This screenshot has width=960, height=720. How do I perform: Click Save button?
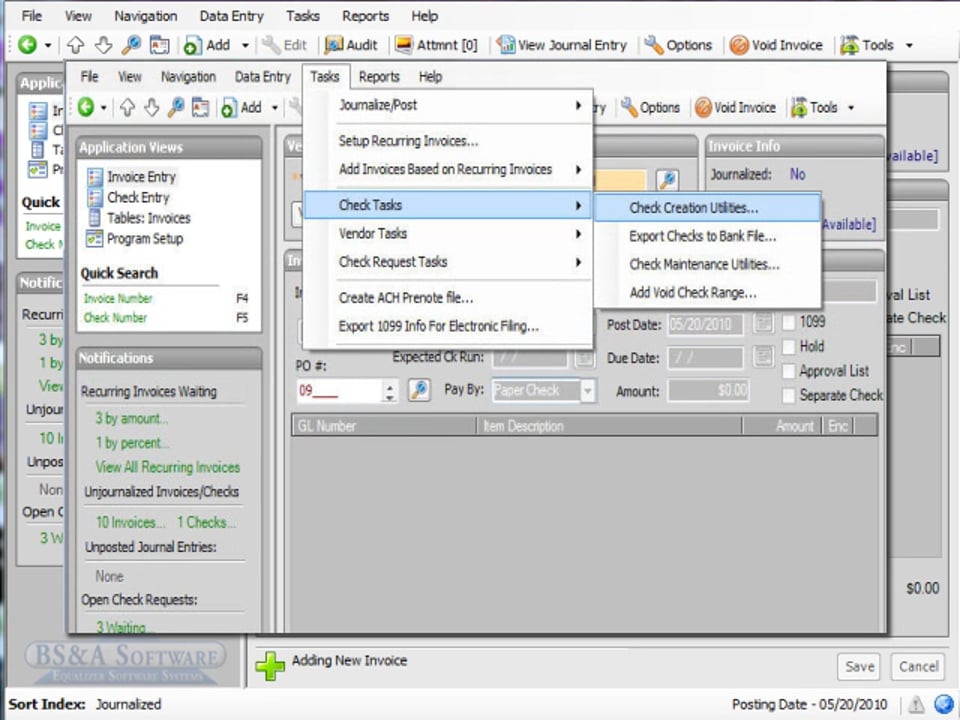coord(859,666)
